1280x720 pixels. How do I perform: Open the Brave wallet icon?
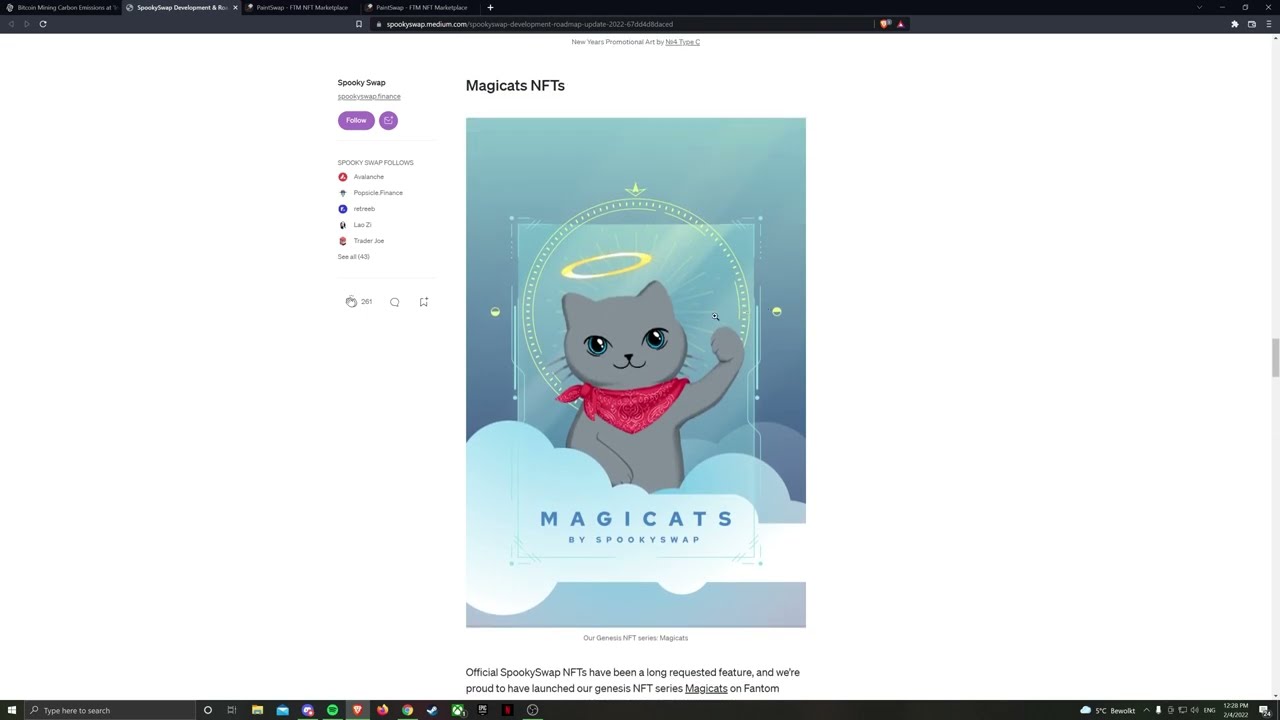coord(1251,24)
